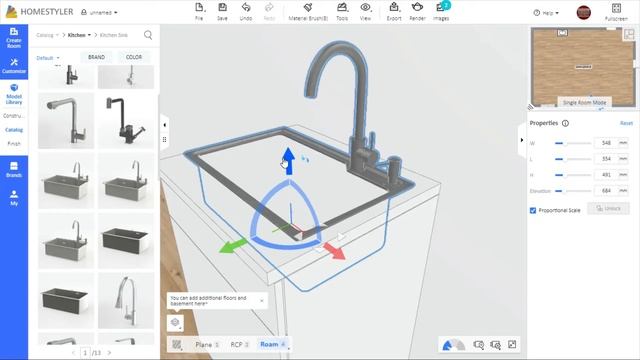Viewport: 640px width, 360px height.
Task: Click the BRAND filter button
Action: click(x=97, y=57)
